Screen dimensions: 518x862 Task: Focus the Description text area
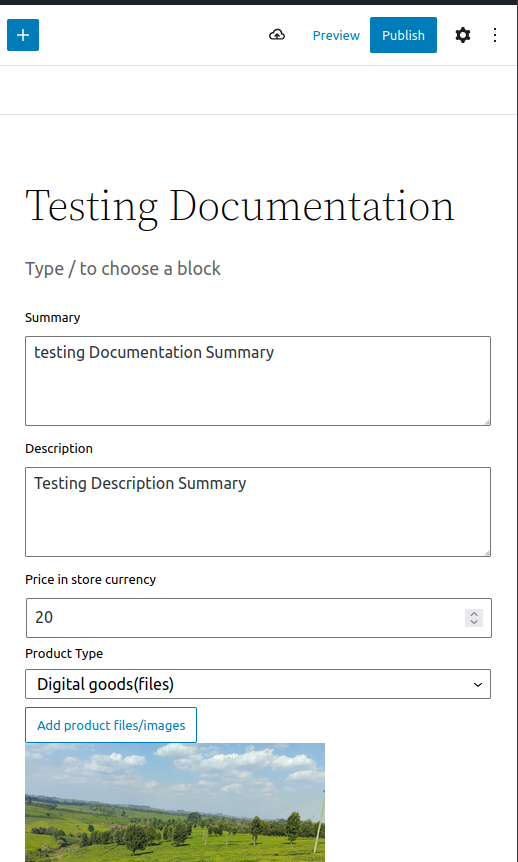click(258, 512)
